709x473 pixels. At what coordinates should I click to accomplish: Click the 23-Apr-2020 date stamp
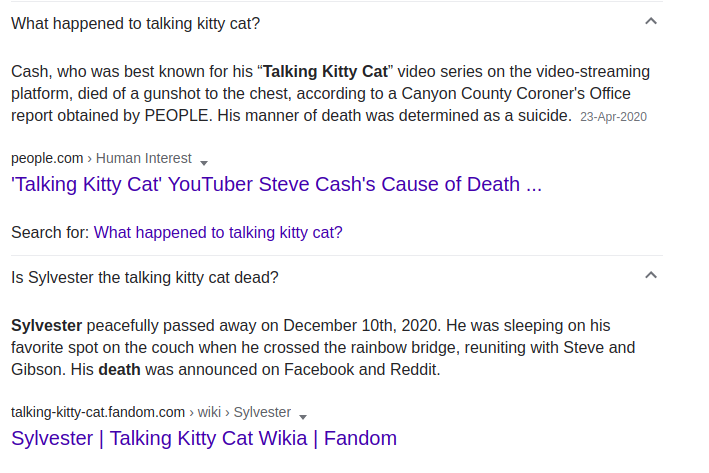coord(614,117)
